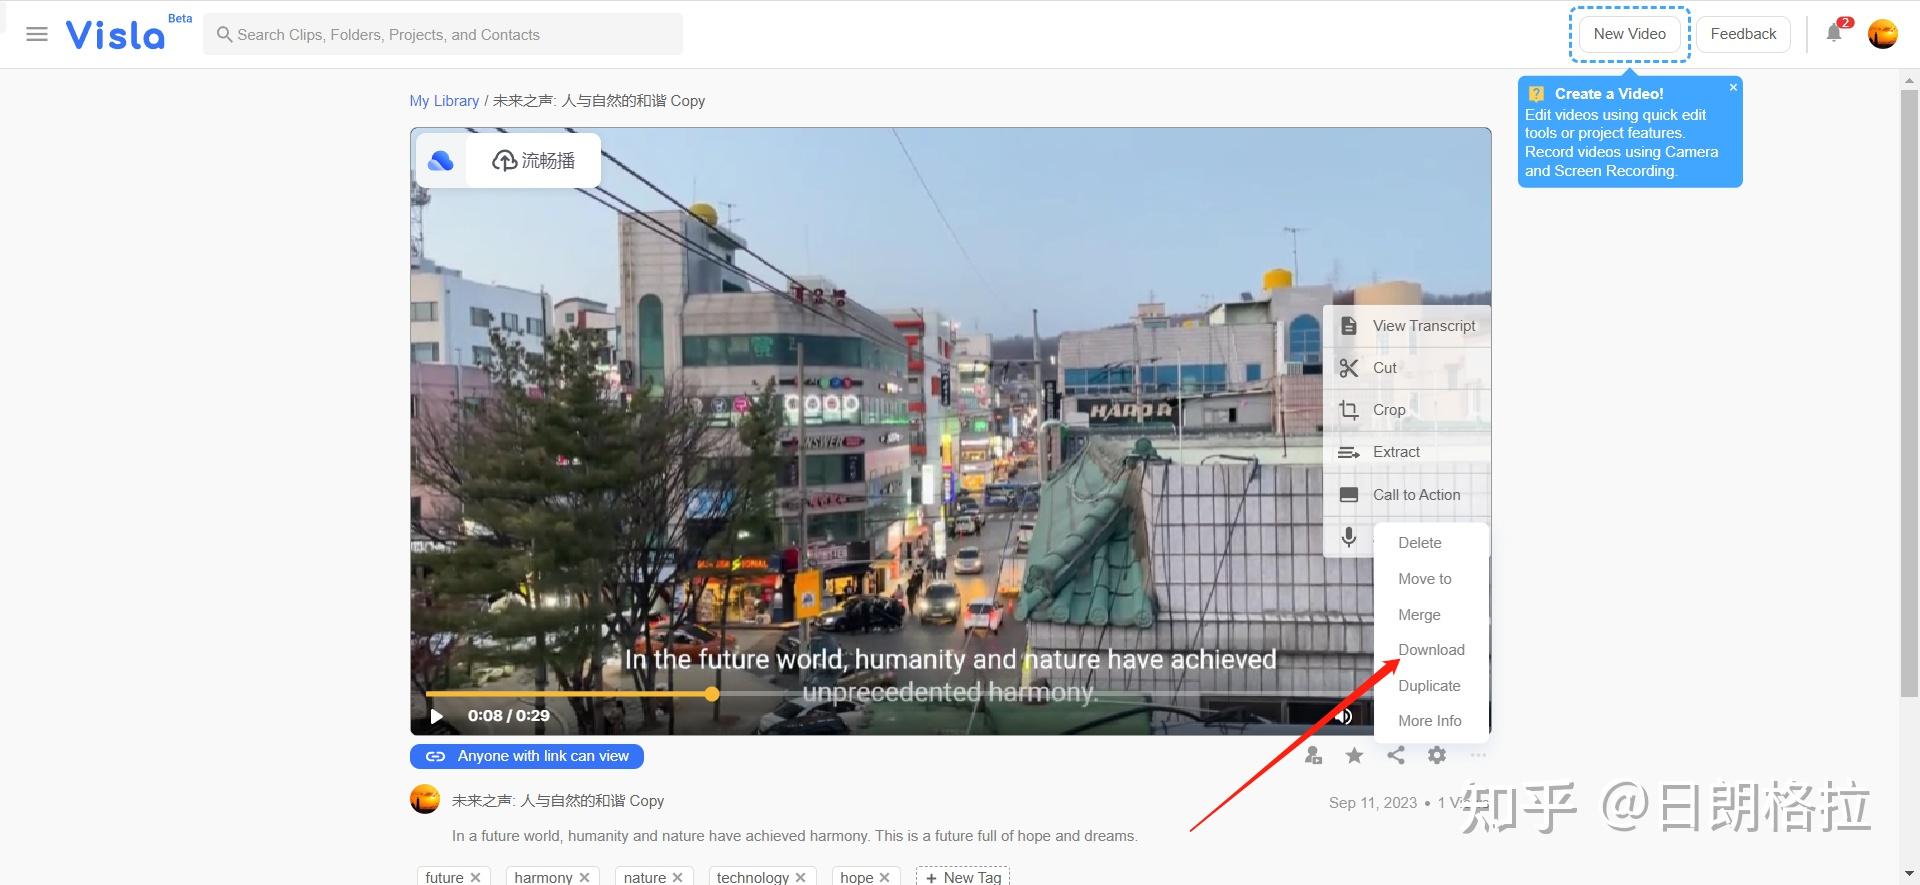The image size is (1920, 885).
Task: Click the 0:08 / 0:29 time display
Action: (509, 716)
